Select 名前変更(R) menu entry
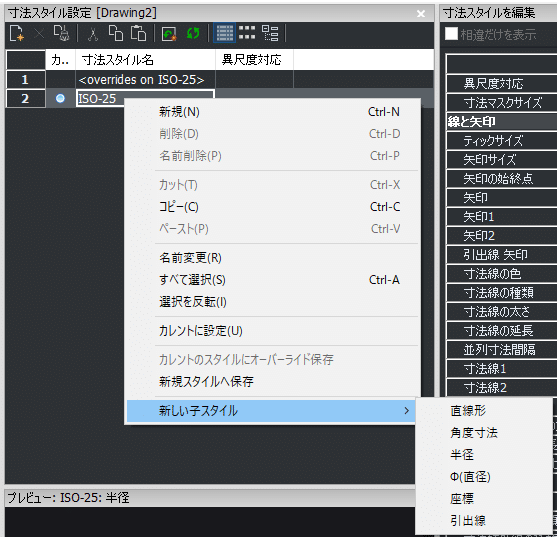 pos(273,258)
